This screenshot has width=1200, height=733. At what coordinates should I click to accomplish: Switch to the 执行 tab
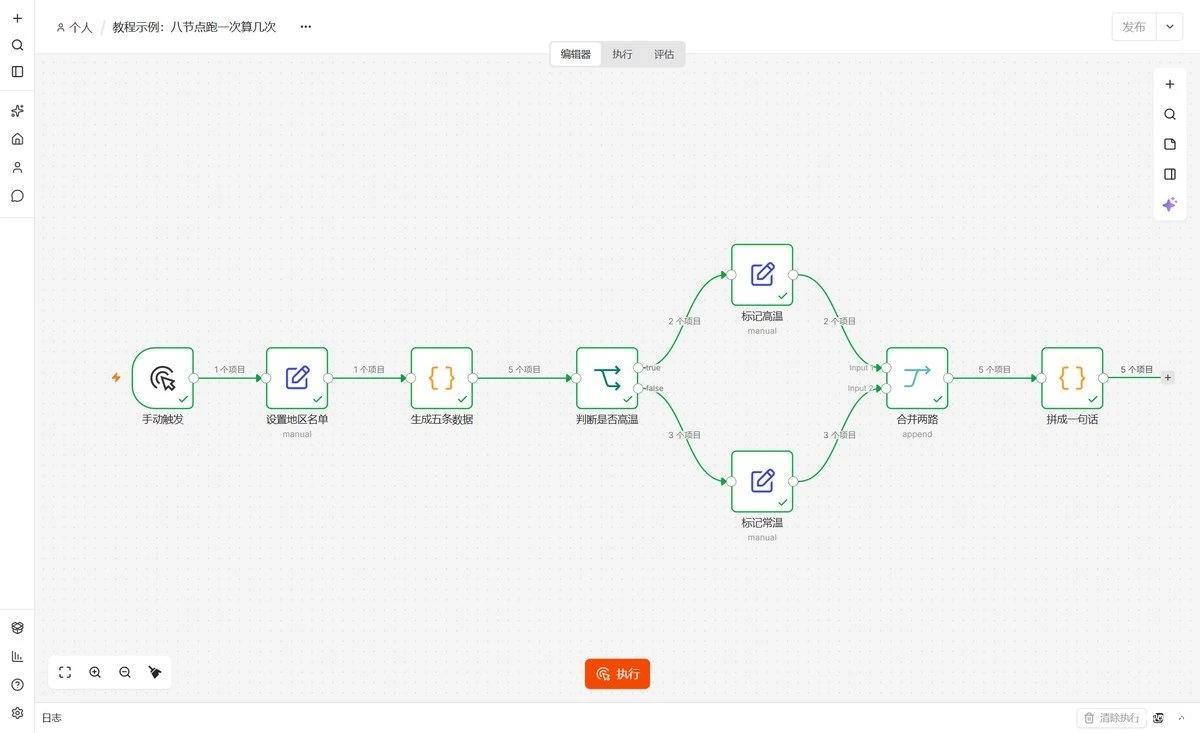tap(622, 54)
